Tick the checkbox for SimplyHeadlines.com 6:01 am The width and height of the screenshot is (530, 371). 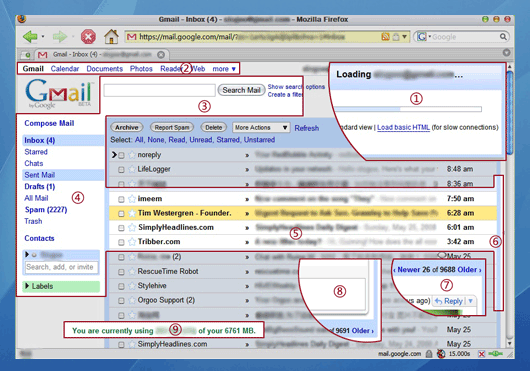(x=121, y=228)
